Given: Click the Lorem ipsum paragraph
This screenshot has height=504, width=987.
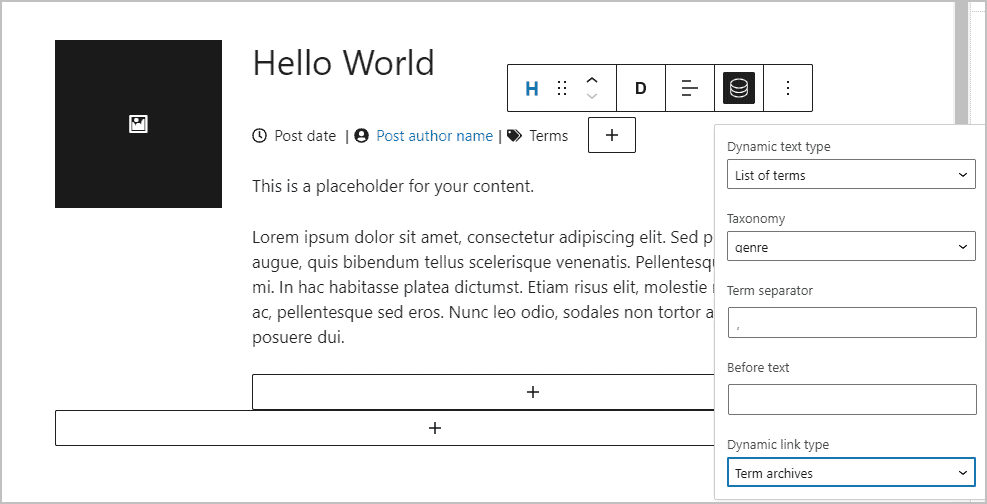Looking at the screenshot, I should (x=483, y=288).
